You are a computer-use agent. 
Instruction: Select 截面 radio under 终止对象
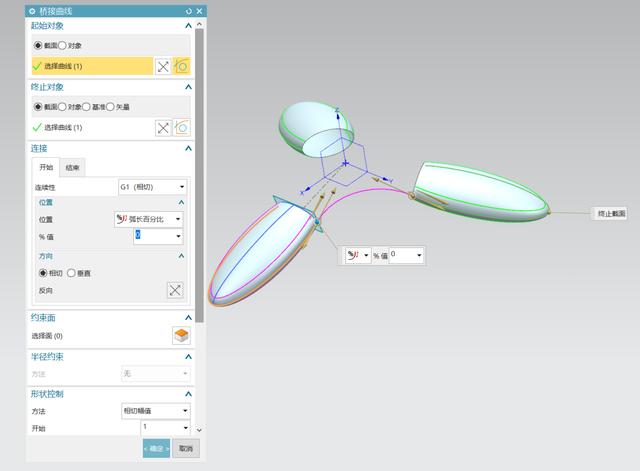pyautogui.click(x=38, y=107)
